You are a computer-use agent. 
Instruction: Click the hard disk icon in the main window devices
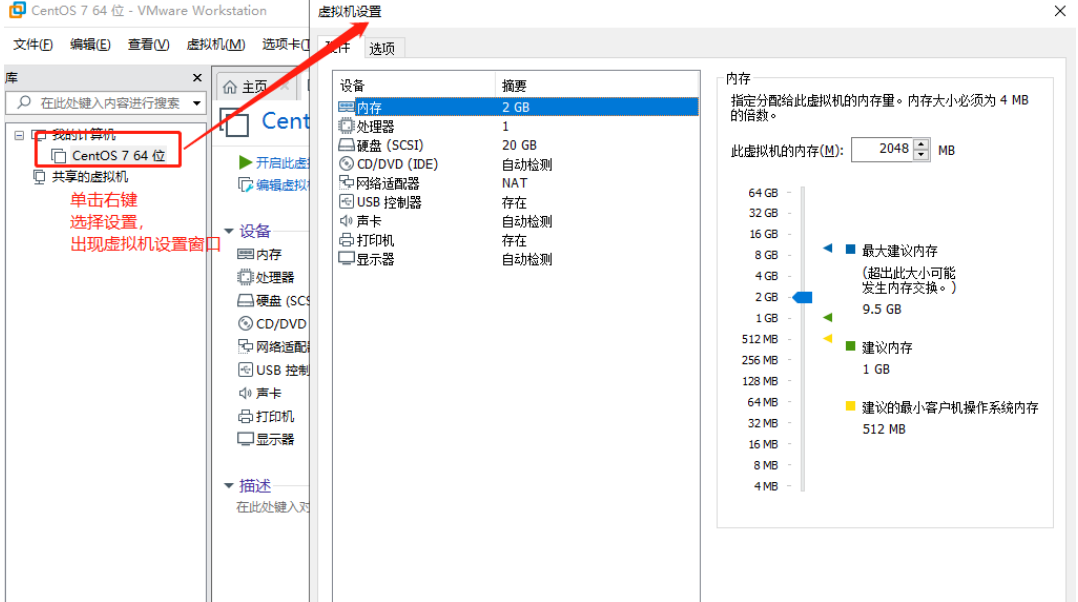point(245,300)
